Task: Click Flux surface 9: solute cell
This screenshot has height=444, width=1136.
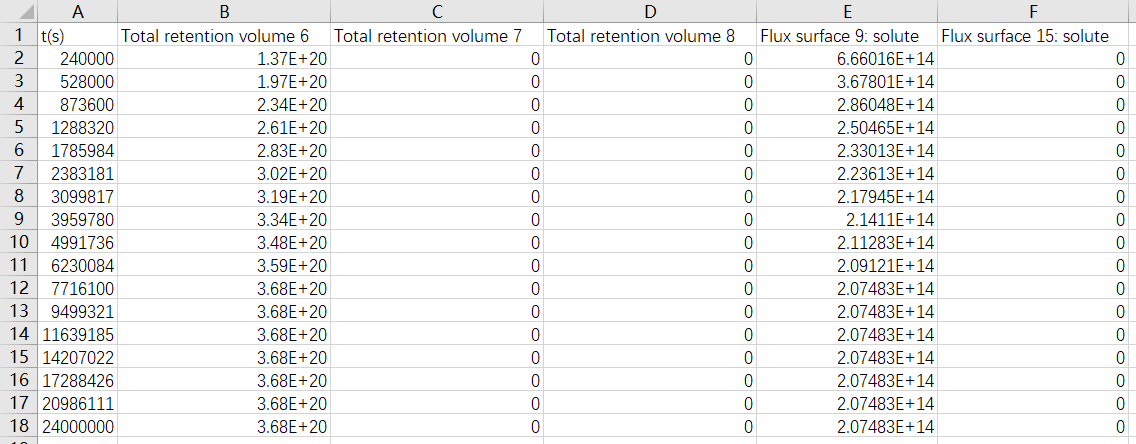Action: click(x=847, y=36)
